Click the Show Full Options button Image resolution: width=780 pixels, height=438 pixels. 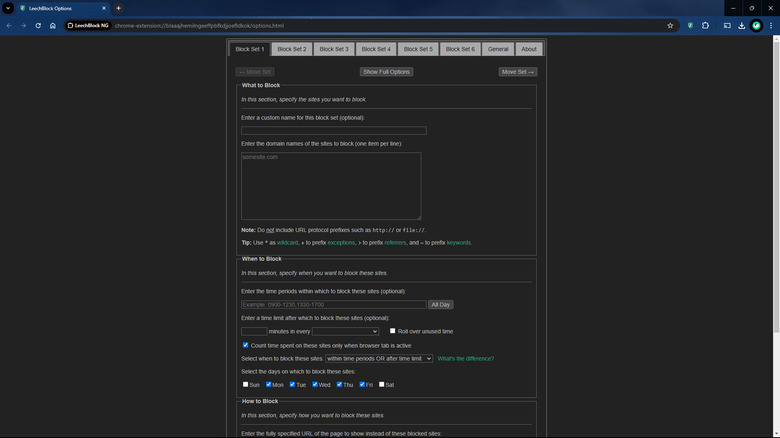coord(386,72)
